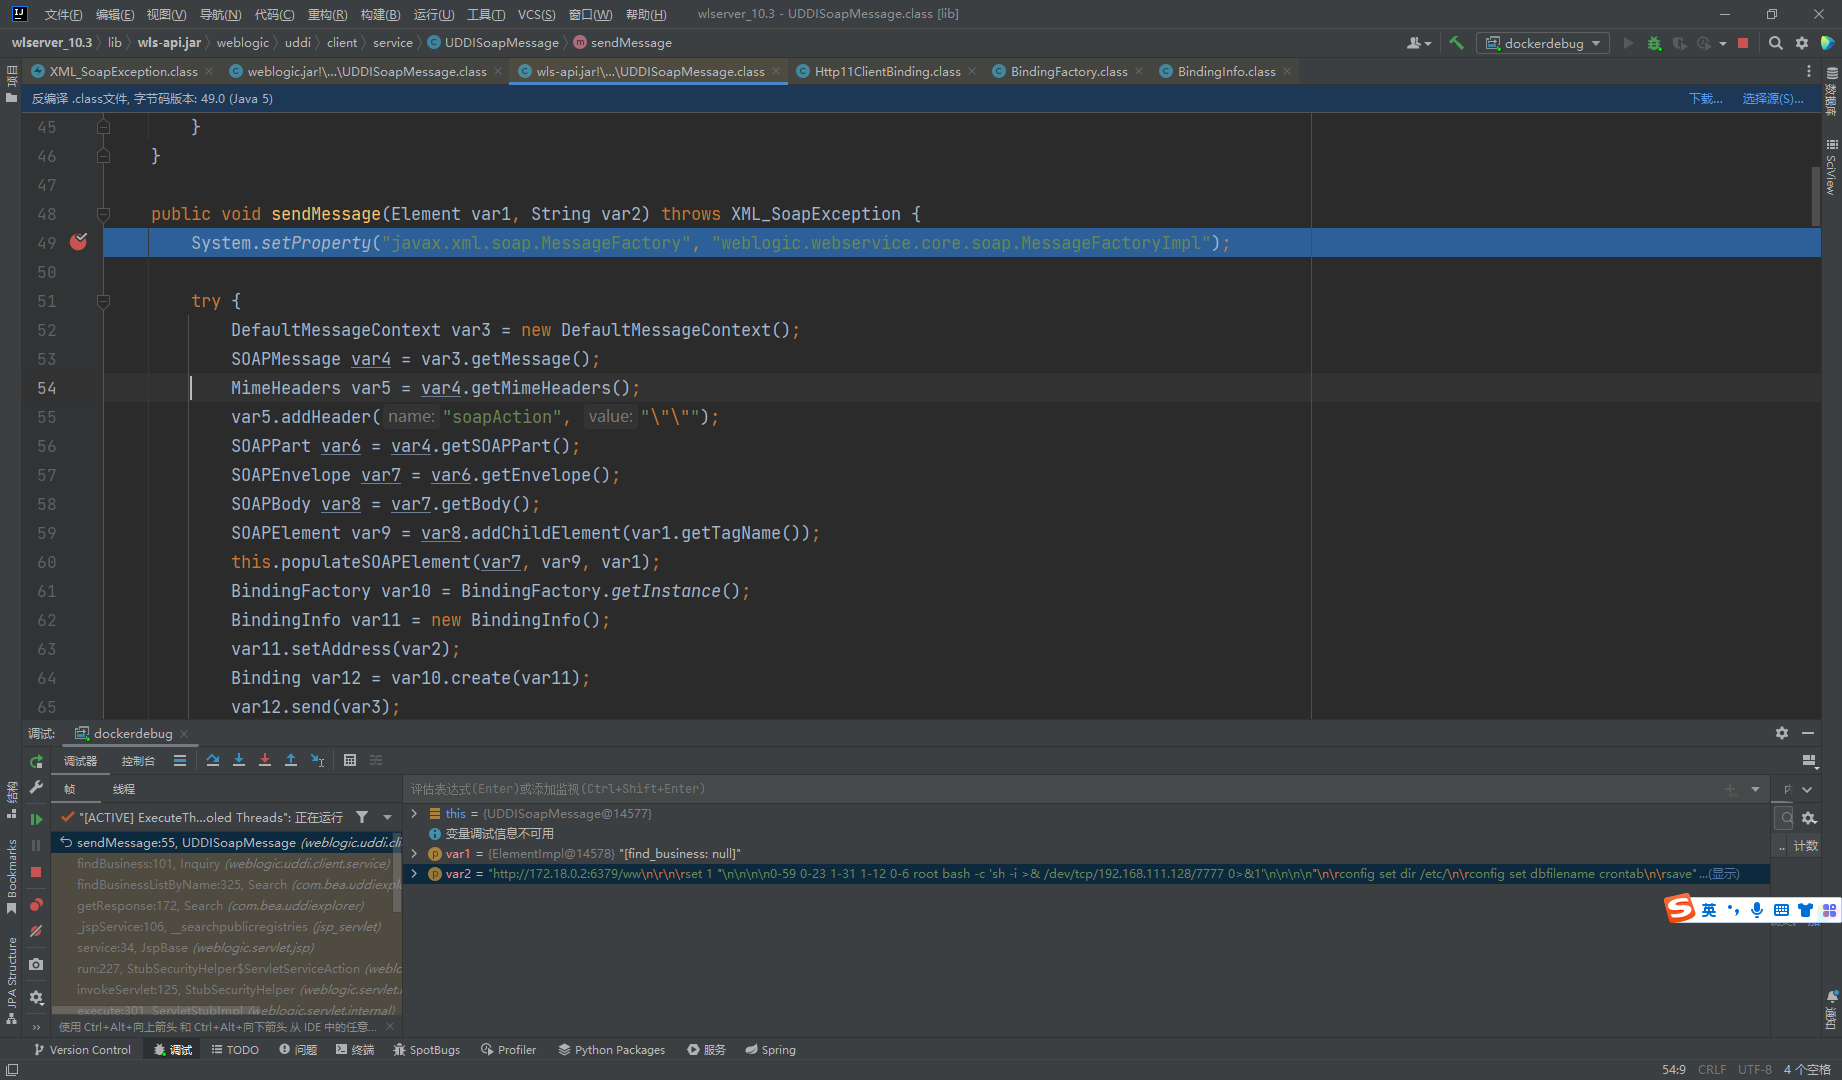
Task: Open the 运行(U) menu
Action: [433, 14]
